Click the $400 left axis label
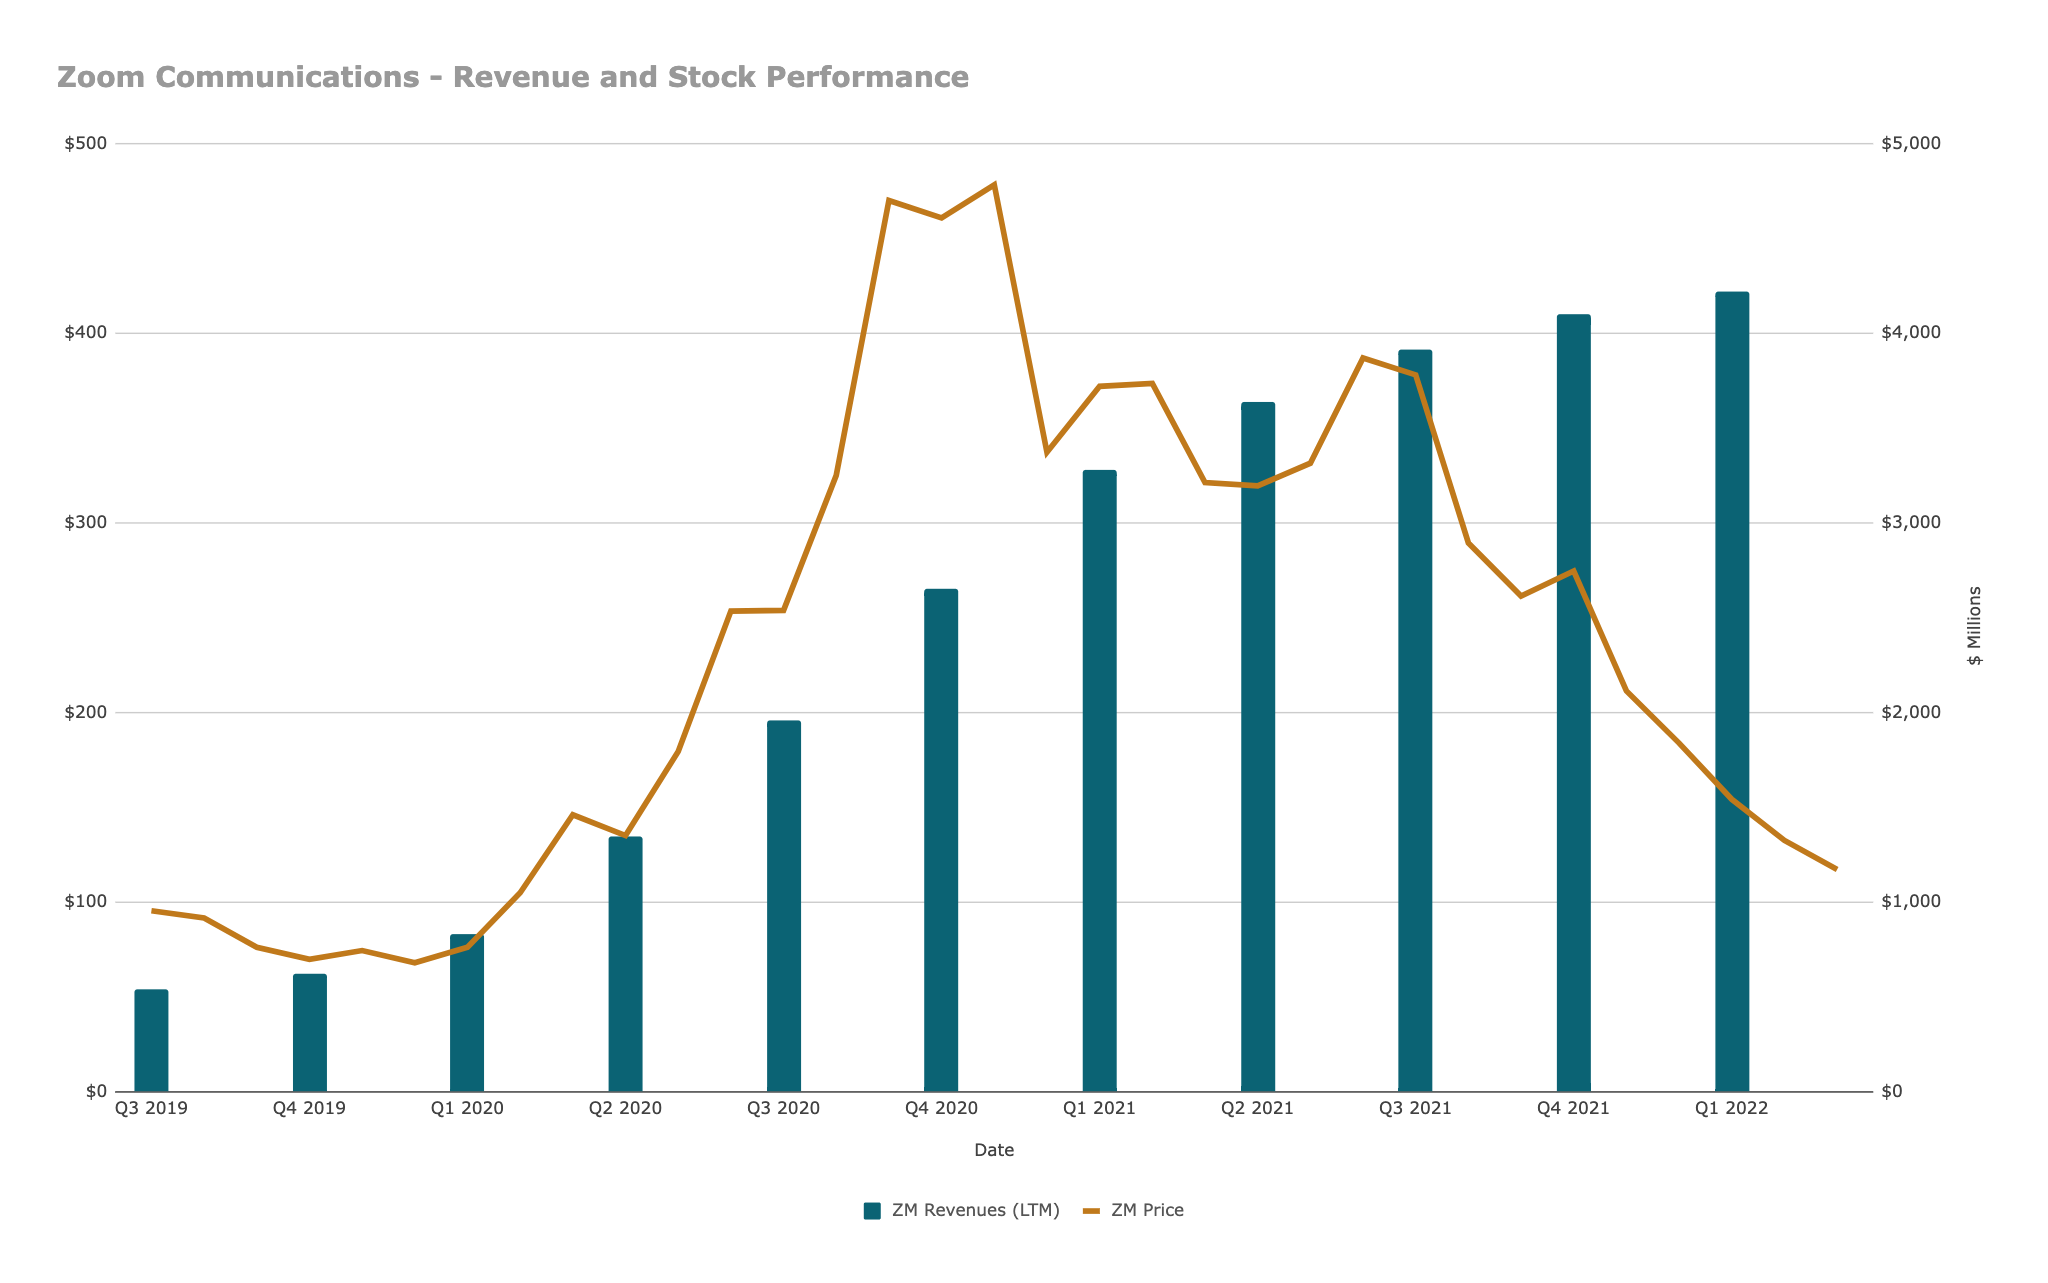The height and width of the screenshot is (1283, 2048). click(x=85, y=333)
